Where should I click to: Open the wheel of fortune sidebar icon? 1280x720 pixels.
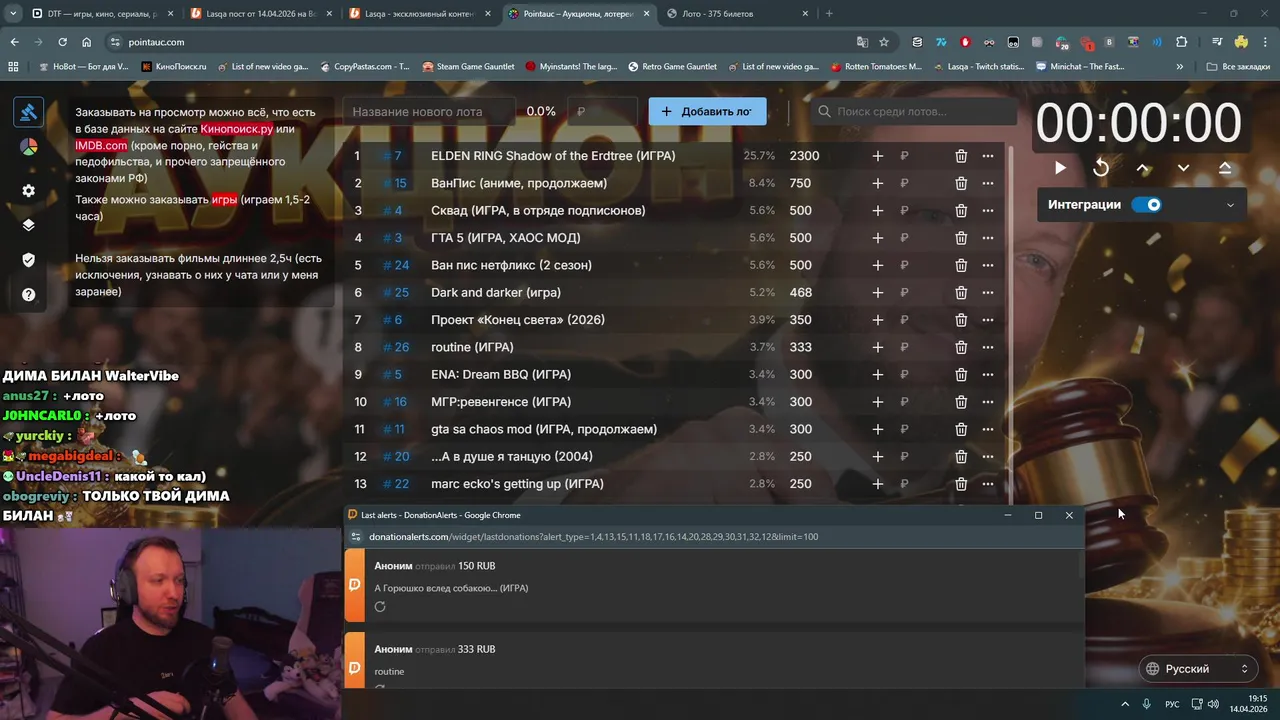(x=28, y=147)
